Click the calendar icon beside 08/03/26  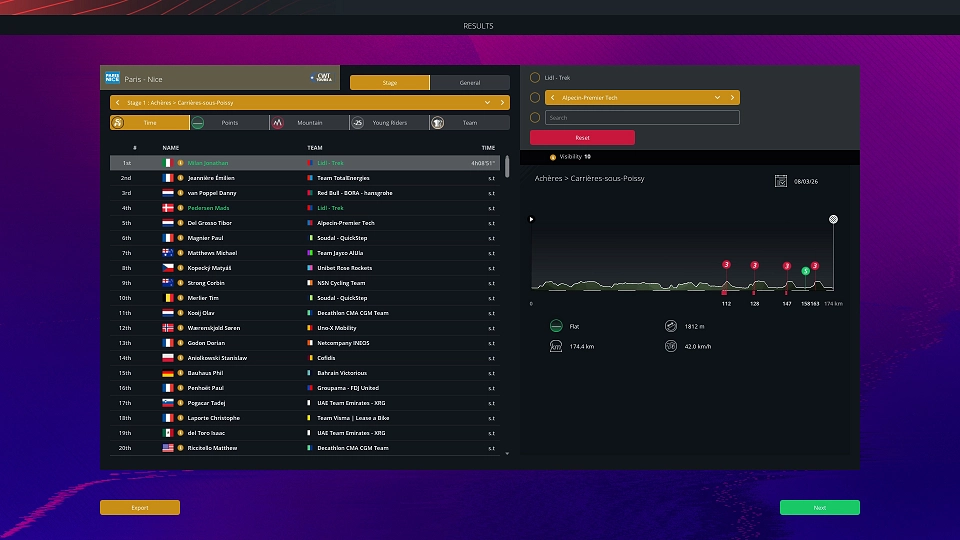781,181
